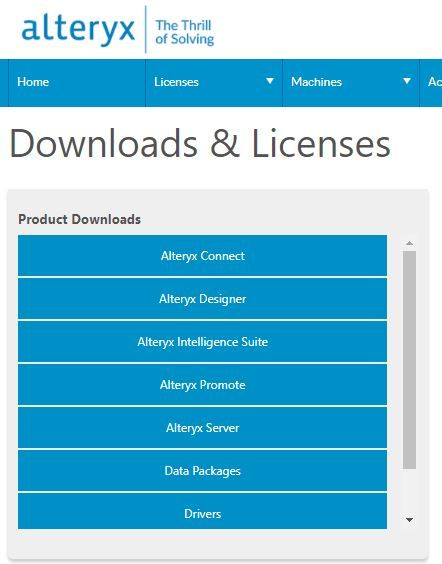Expand the Licenses dropdown arrow
Viewport: 442px width, 564px height.
pyautogui.click(x=270, y=81)
